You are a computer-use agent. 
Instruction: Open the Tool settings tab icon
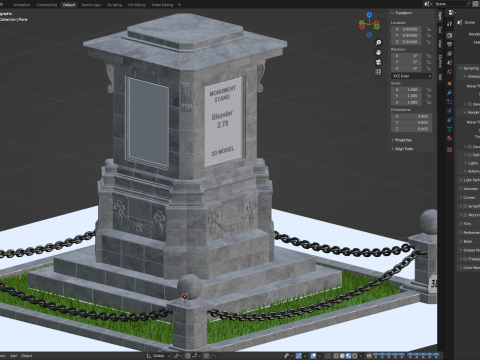tap(450, 24)
